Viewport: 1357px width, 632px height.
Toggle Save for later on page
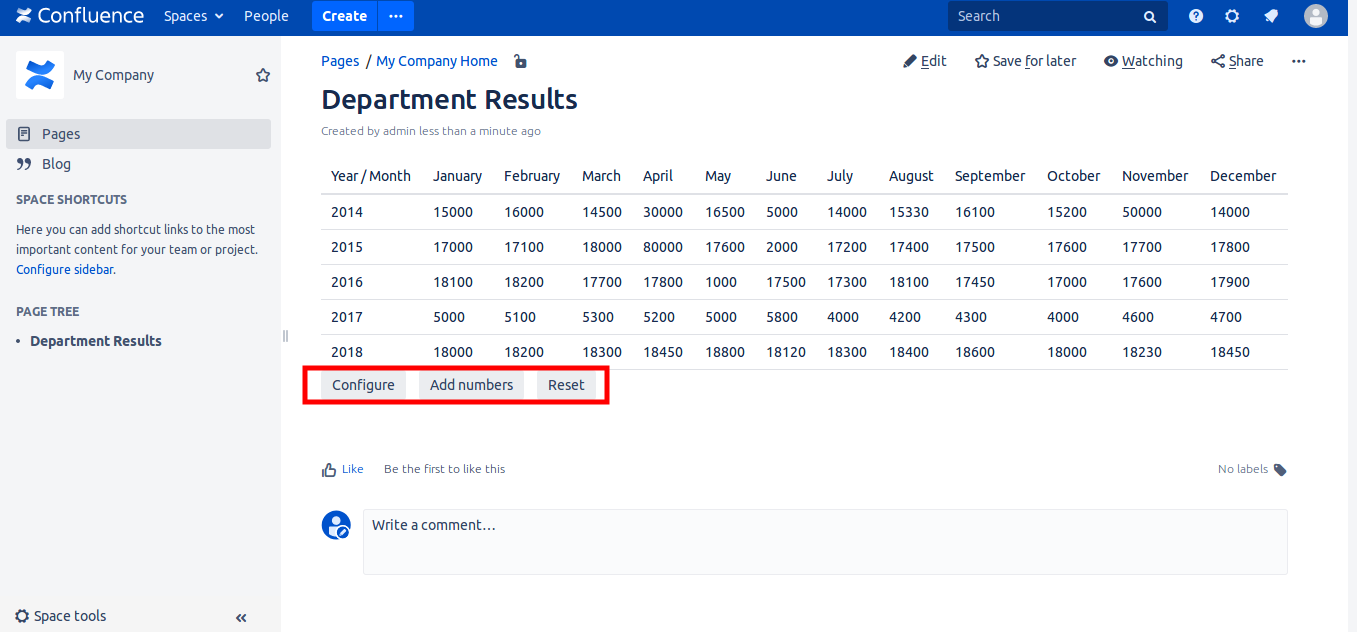click(1025, 61)
